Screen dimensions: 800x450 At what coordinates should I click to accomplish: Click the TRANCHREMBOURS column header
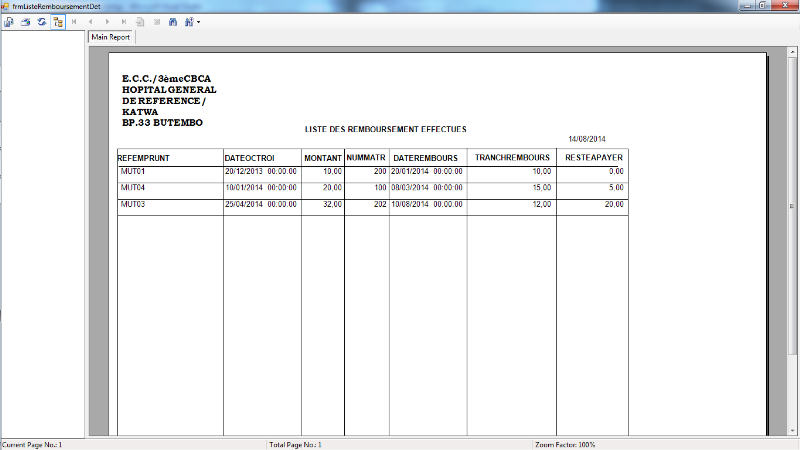point(512,158)
